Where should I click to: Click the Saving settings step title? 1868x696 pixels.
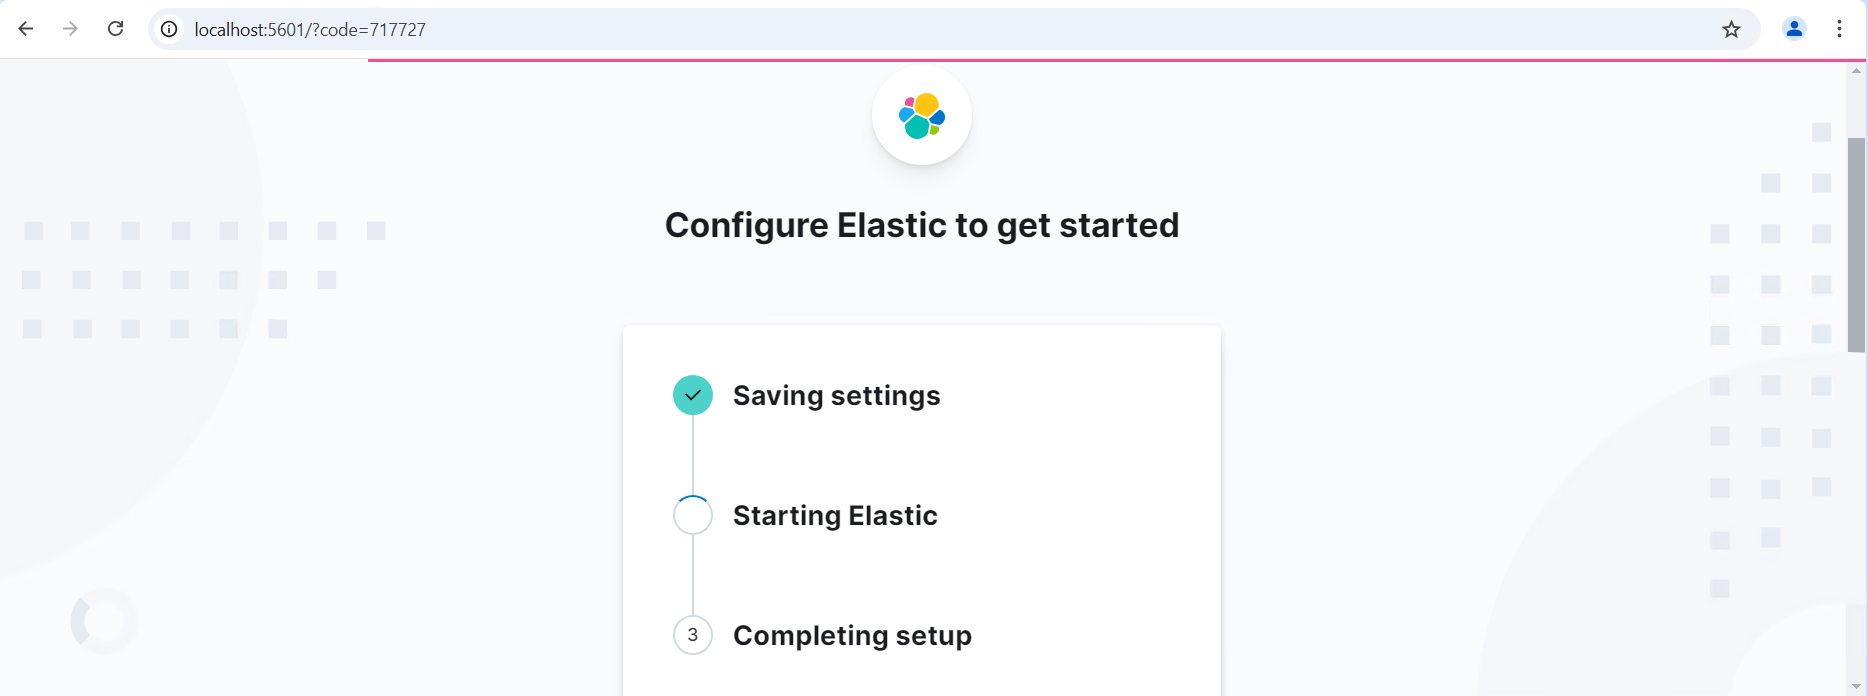[837, 395]
